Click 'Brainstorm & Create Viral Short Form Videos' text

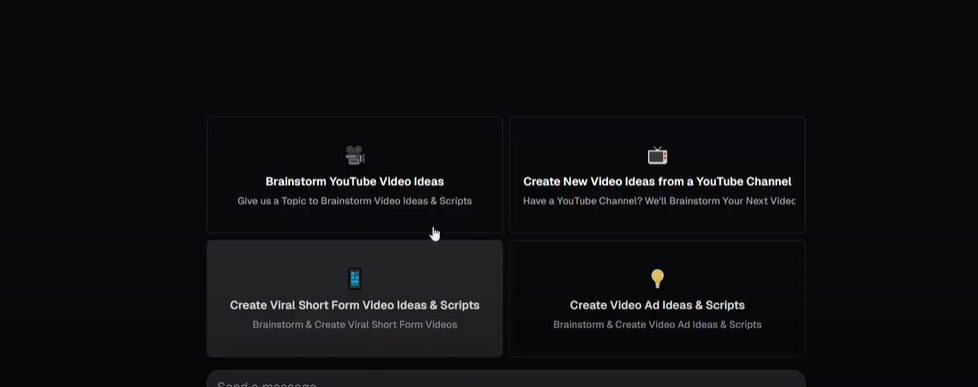coord(355,325)
